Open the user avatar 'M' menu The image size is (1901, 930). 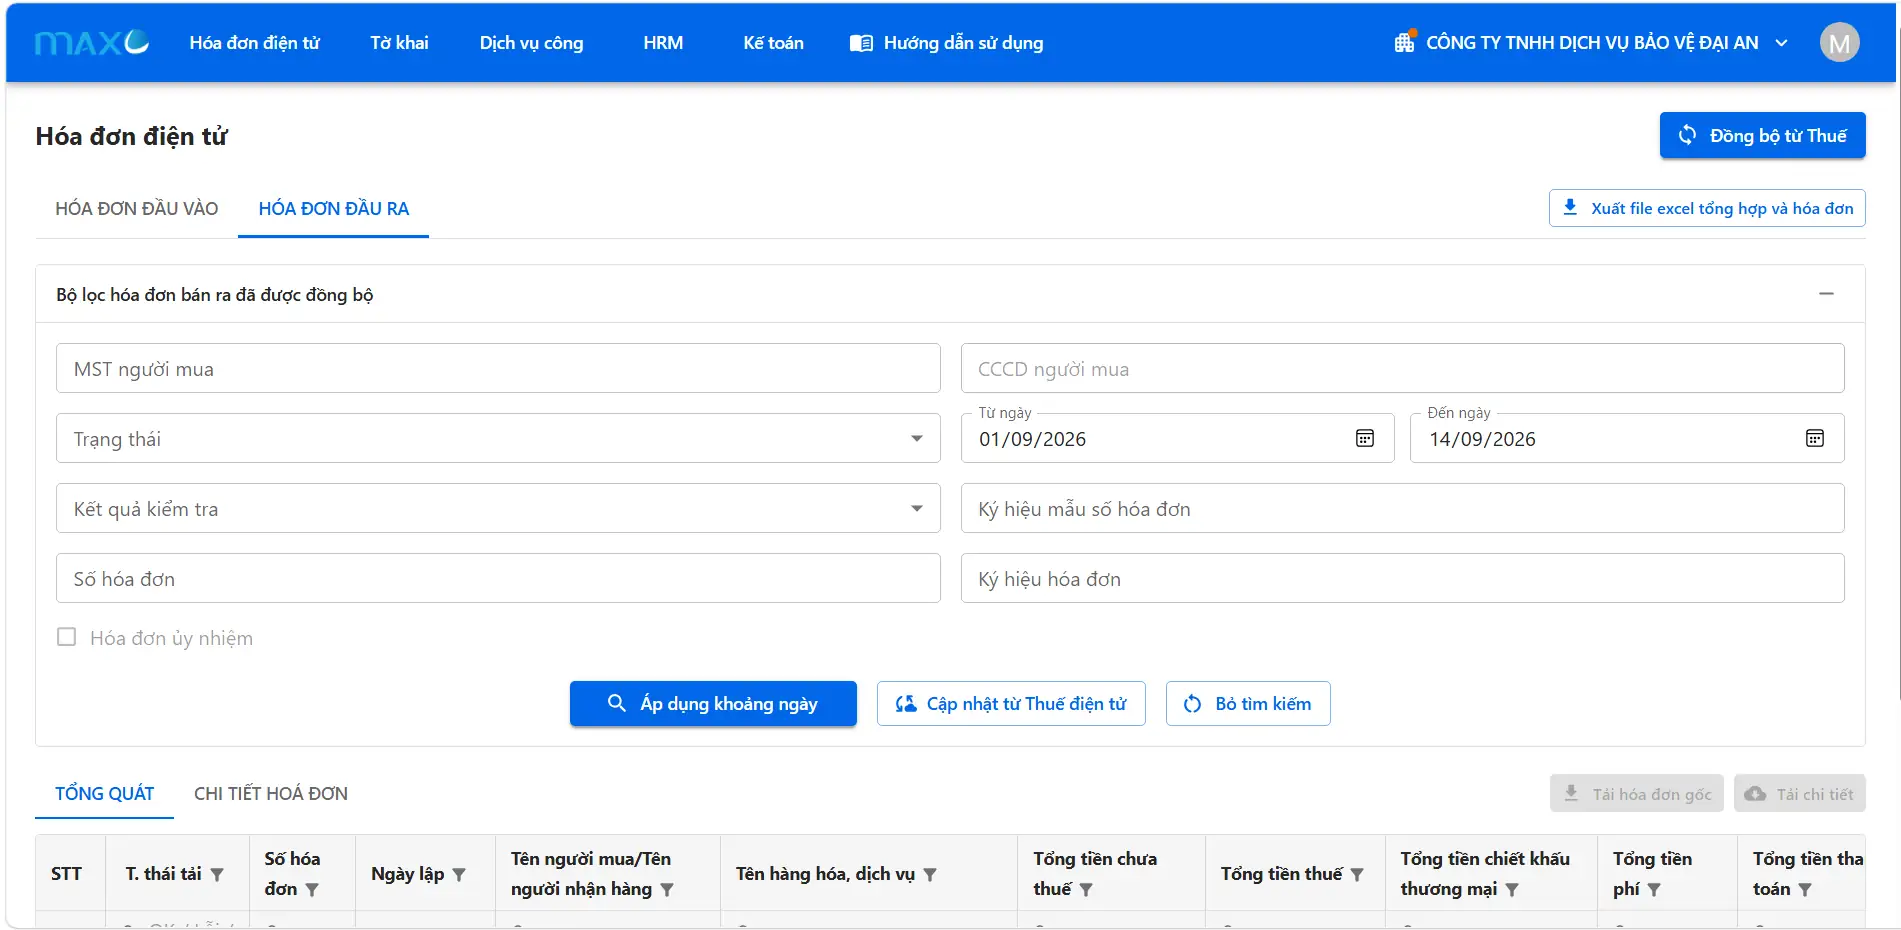(x=1839, y=43)
